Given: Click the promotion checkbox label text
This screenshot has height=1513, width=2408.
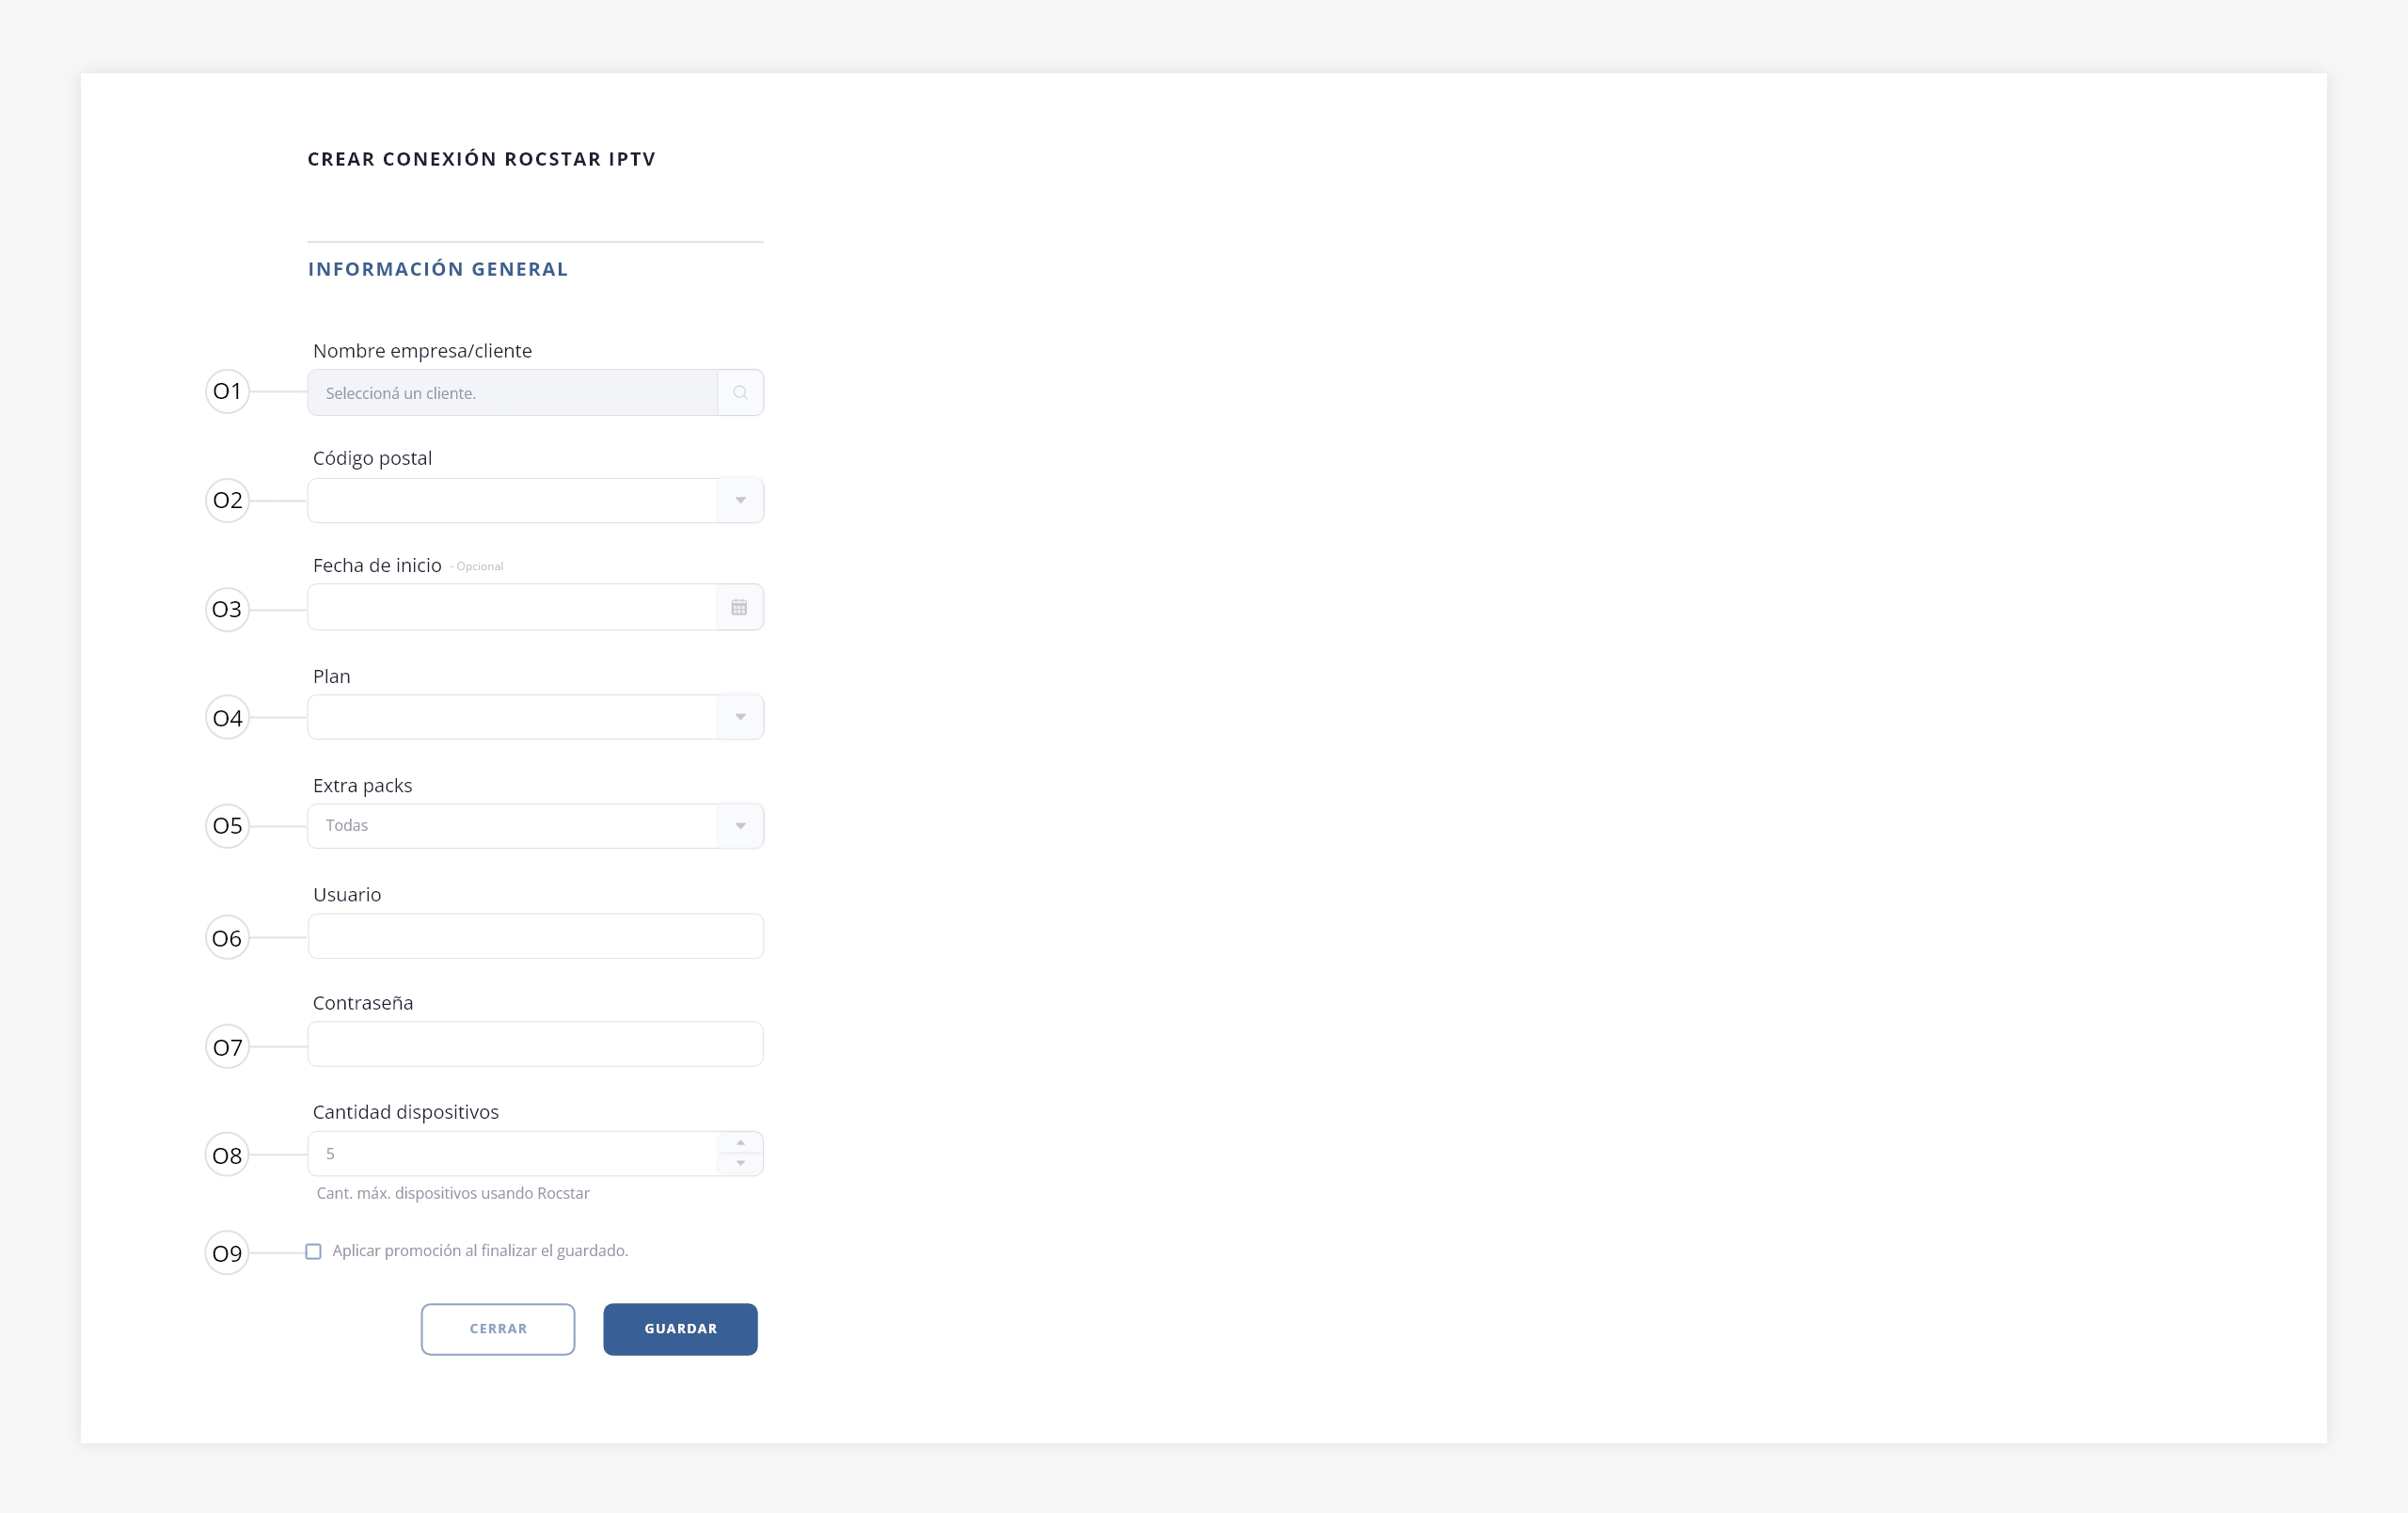Looking at the screenshot, I should 480,1251.
